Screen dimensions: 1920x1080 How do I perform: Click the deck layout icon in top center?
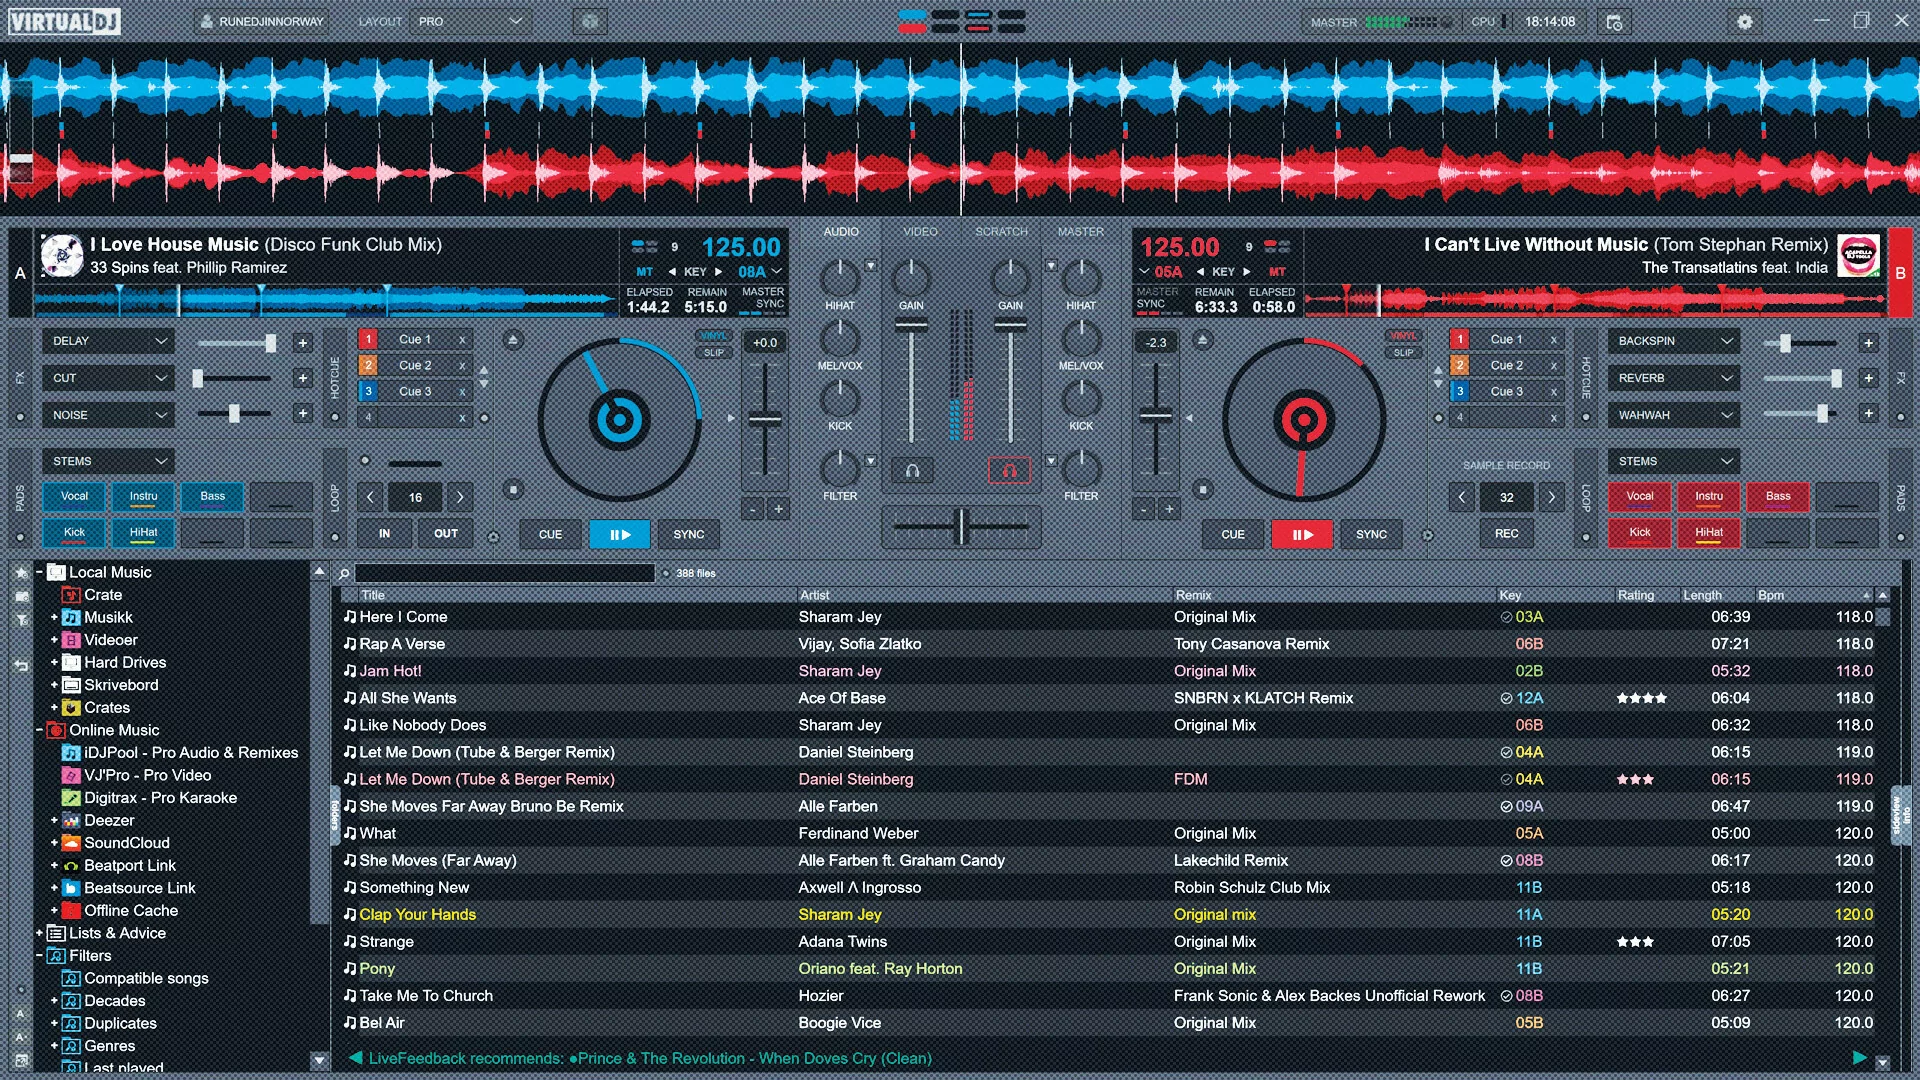tap(961, 21)
